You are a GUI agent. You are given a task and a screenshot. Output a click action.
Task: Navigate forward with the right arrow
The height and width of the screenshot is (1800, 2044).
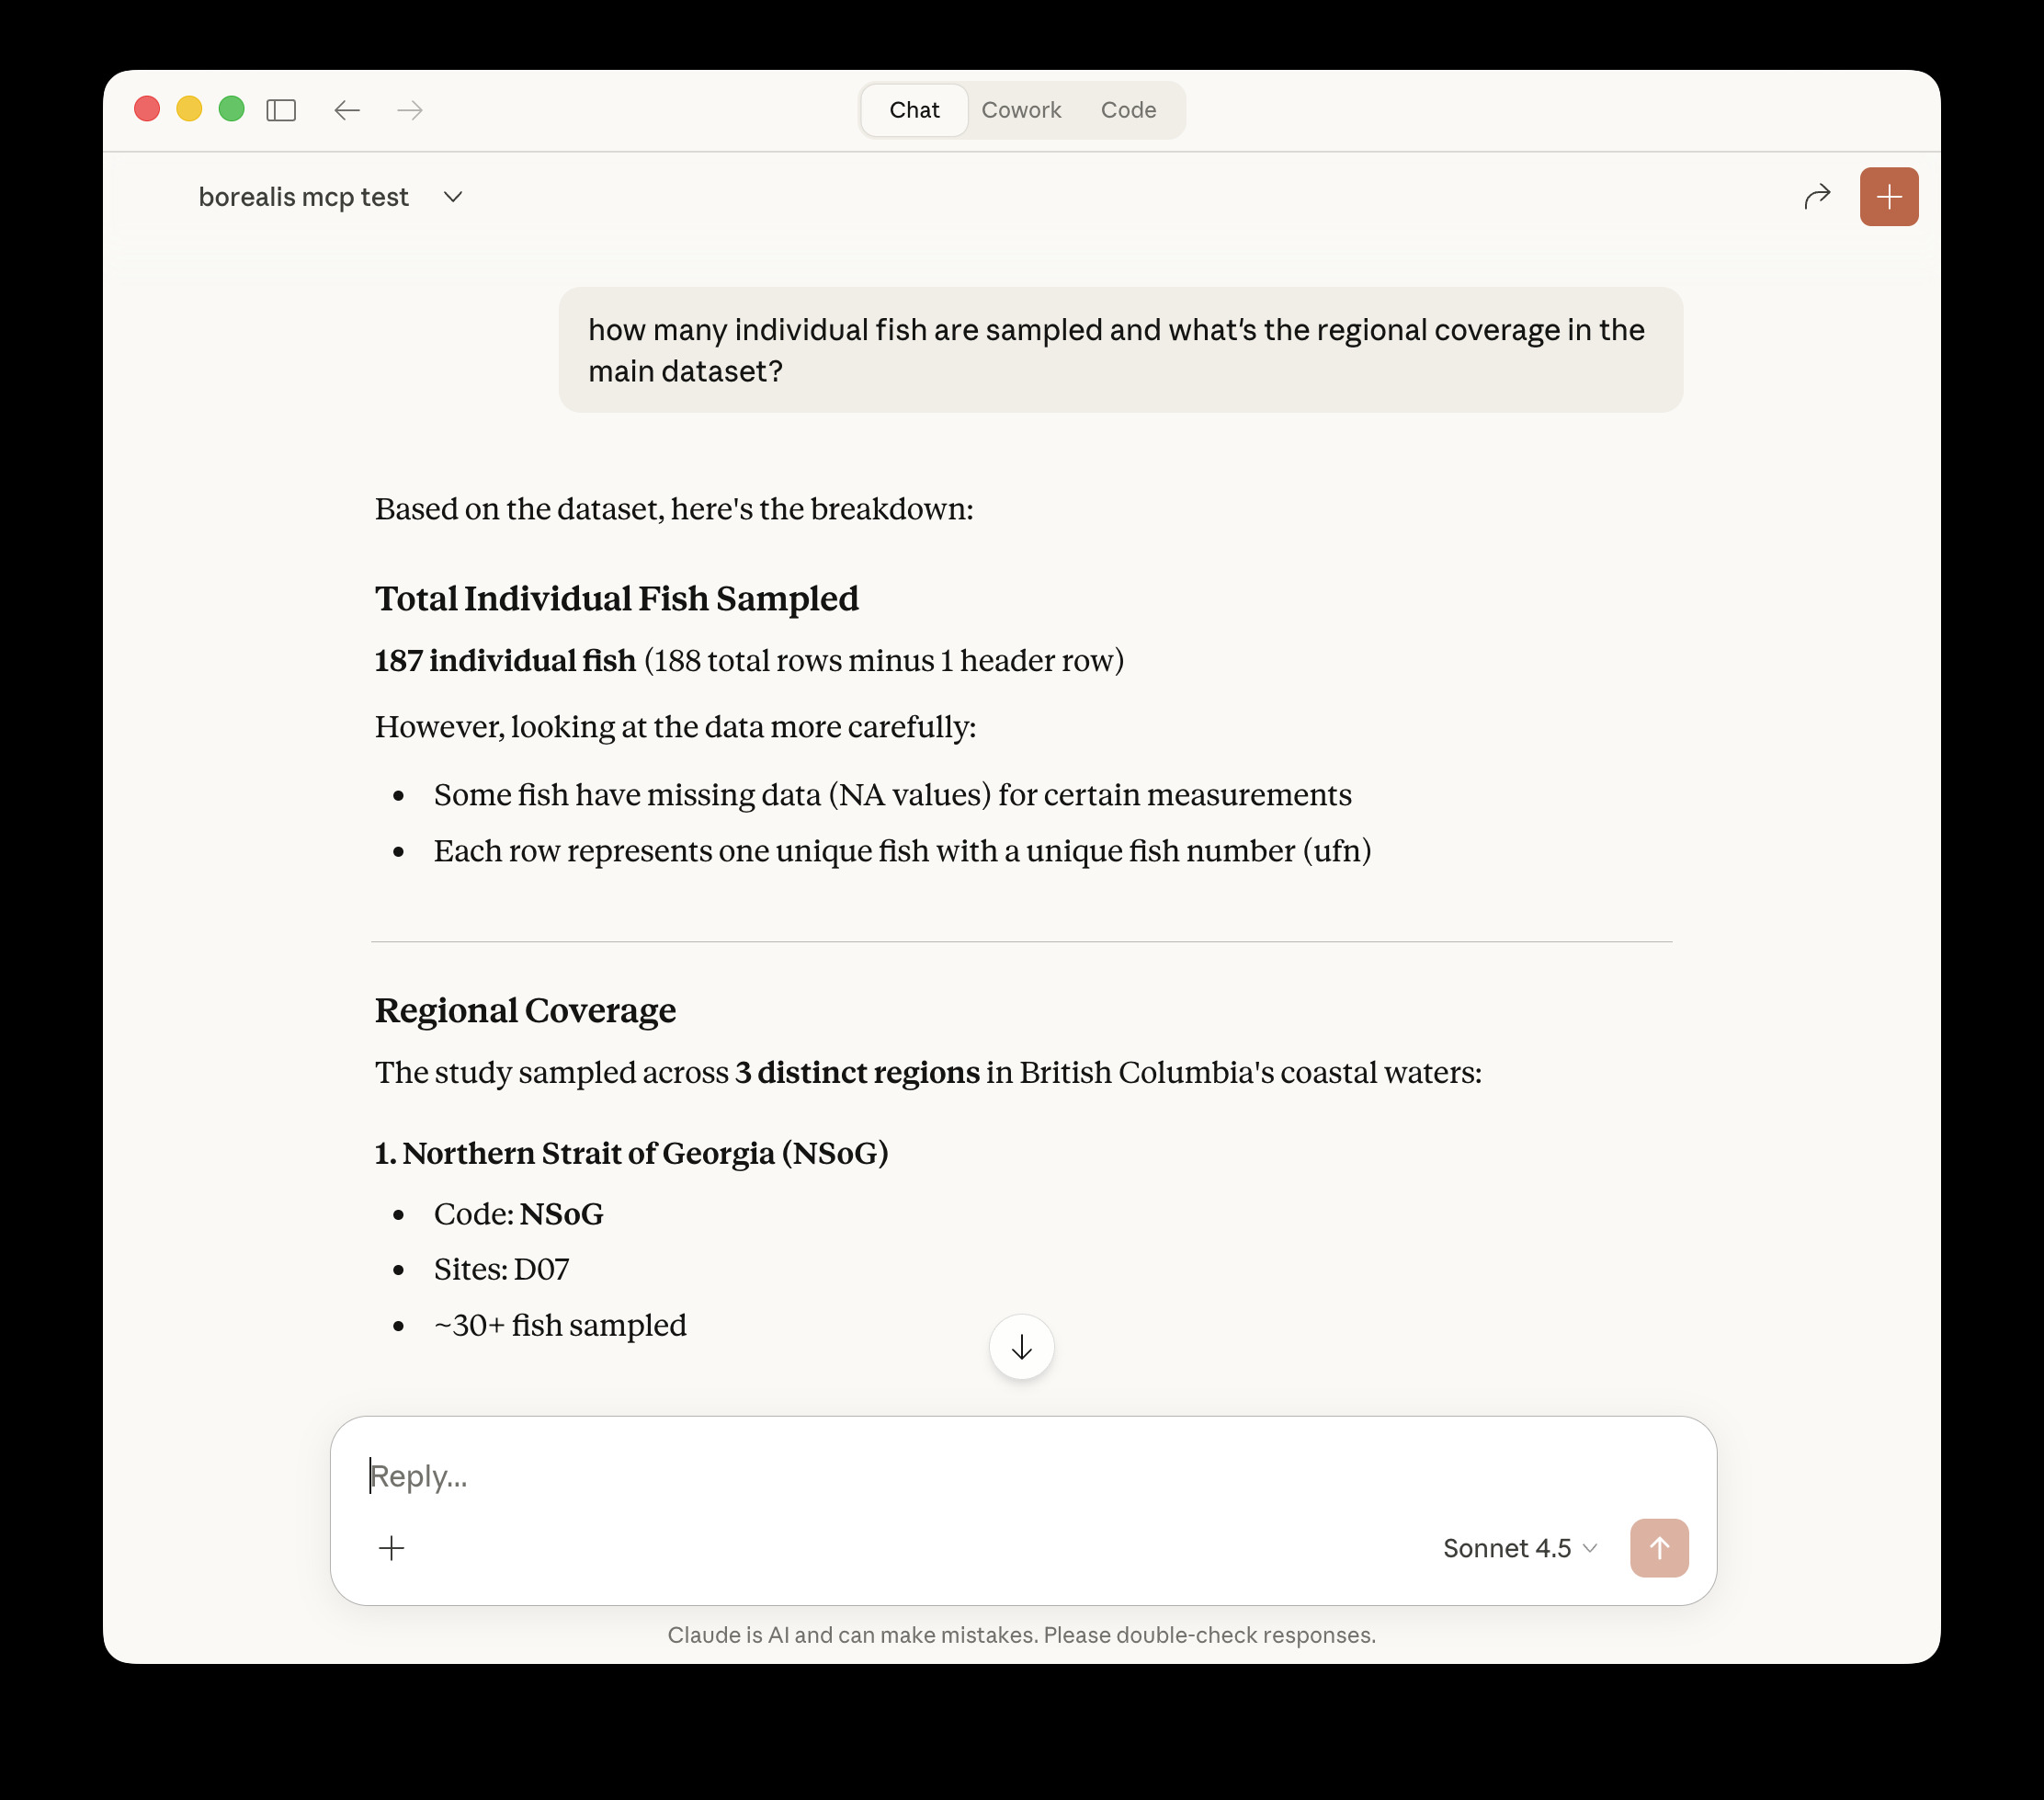pyautogui.click(x=408, y=110)
